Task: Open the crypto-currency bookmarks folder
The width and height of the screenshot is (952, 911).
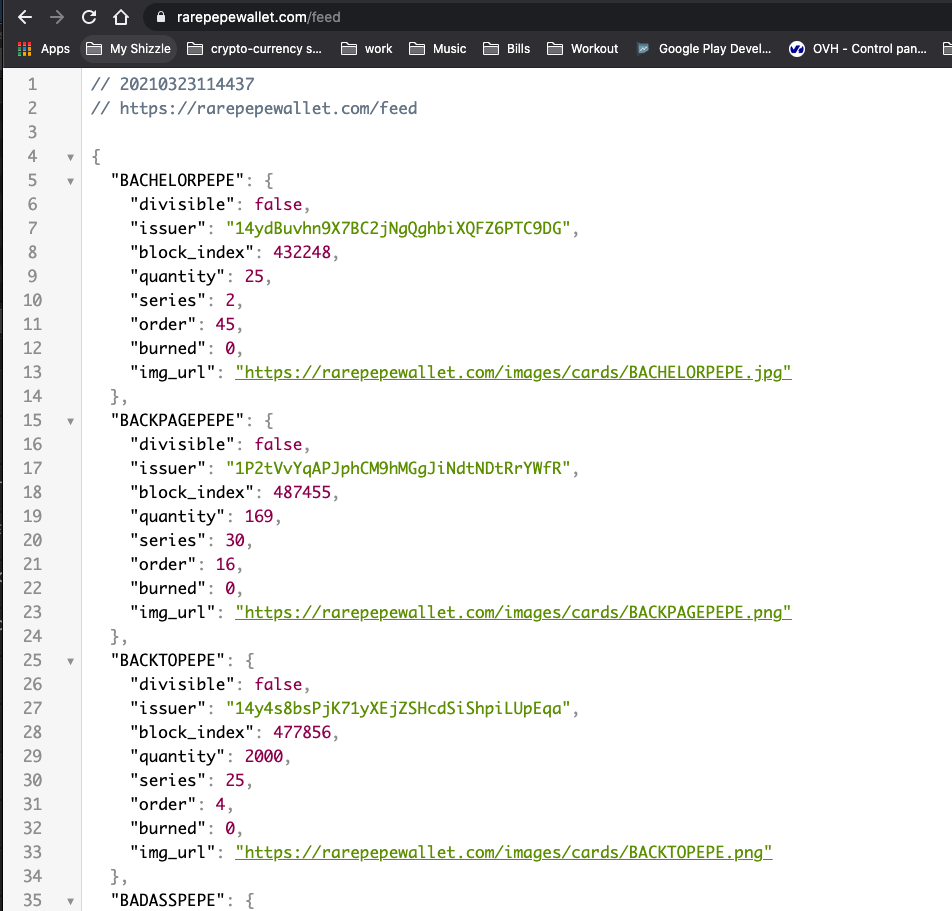Action: coord(254,49)
